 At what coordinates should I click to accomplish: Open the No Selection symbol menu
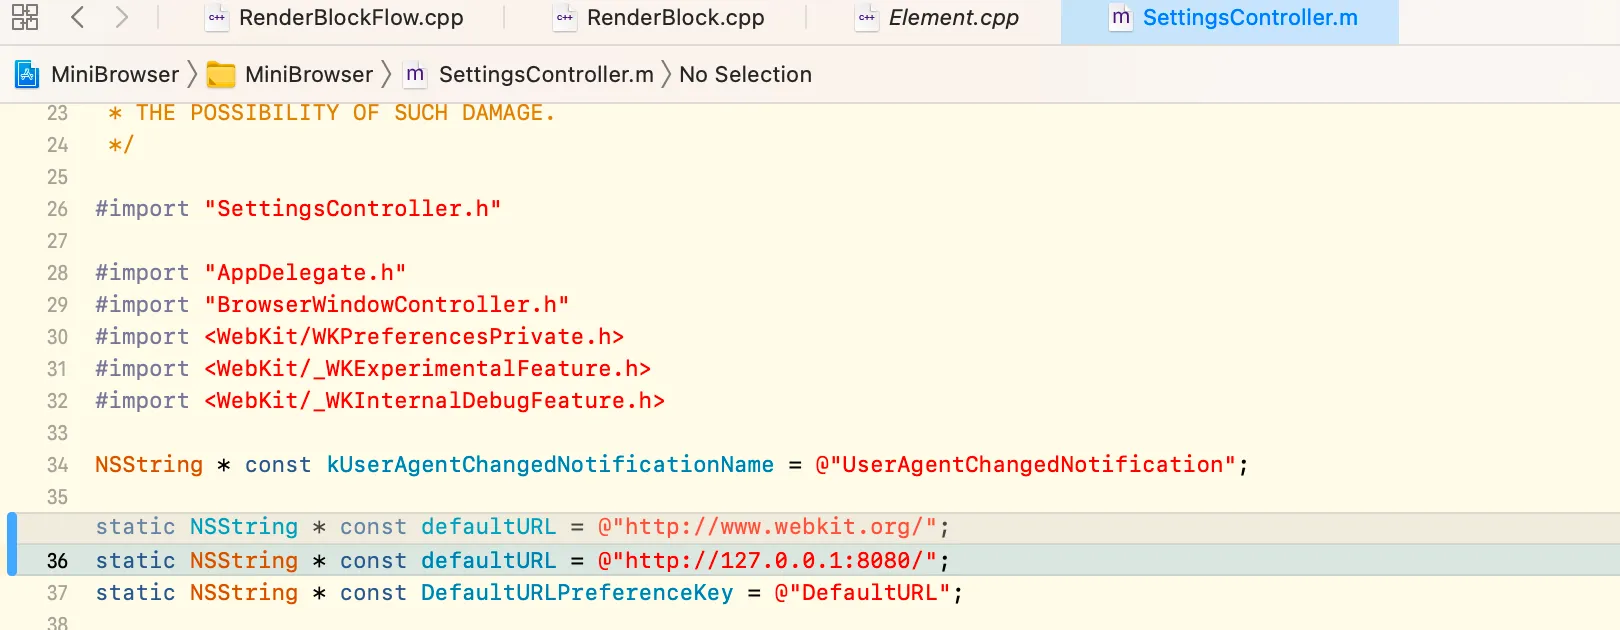coord(745,74)
